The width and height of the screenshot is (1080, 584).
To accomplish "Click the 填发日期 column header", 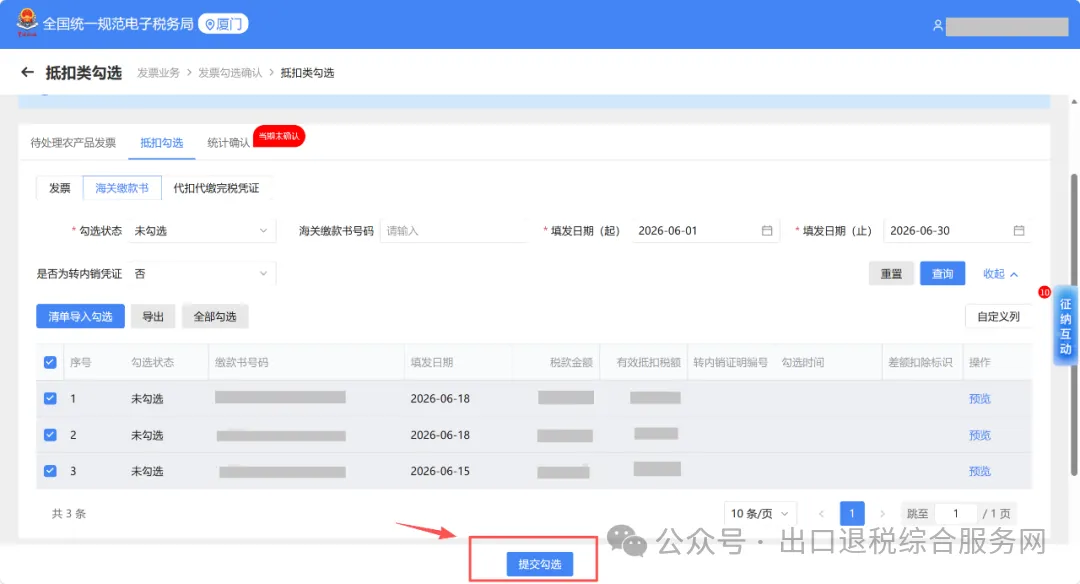I will pos(432,362).
